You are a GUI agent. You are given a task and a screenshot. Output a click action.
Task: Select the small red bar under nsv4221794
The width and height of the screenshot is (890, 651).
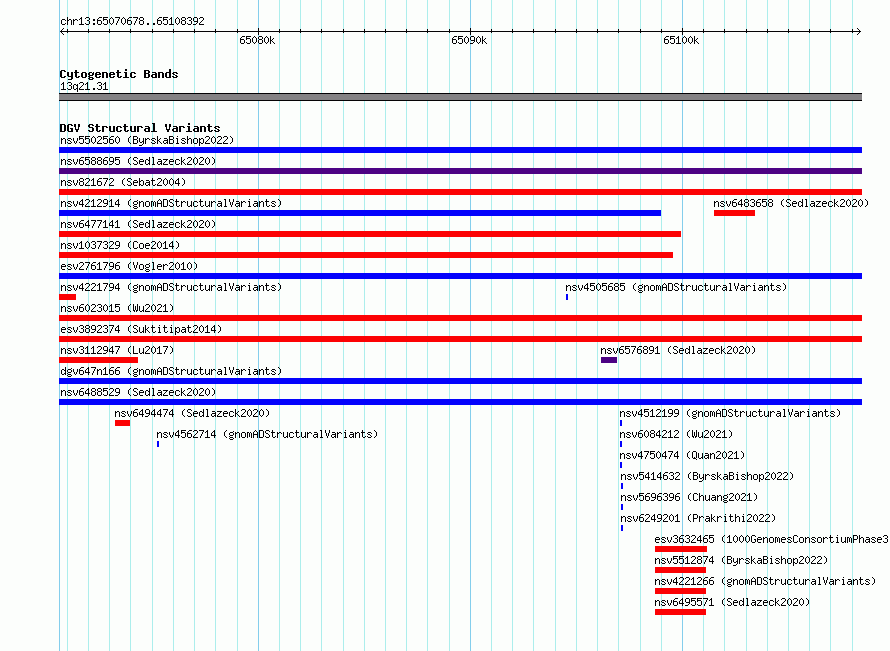pos(68,297)
